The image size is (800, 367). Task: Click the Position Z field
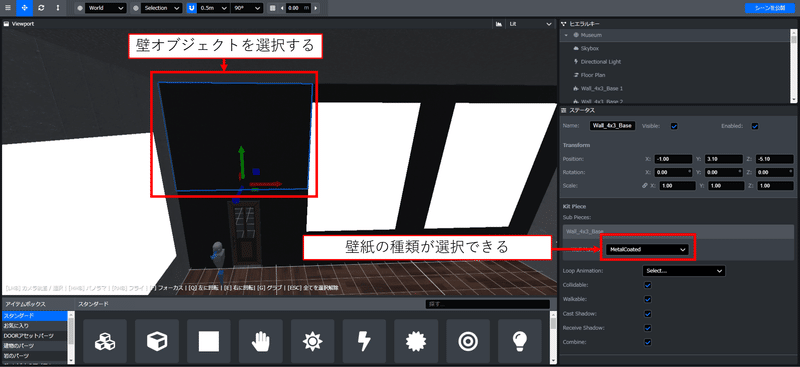click(774, 159)
